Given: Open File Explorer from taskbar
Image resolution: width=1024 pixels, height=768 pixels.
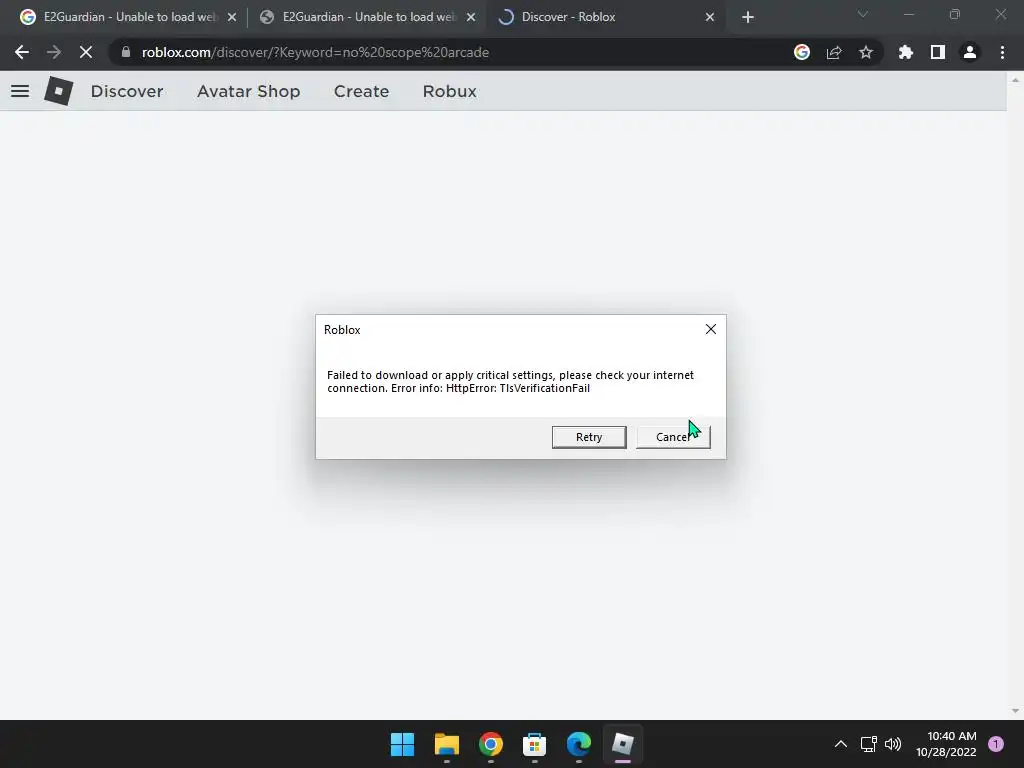Looking at the screenshot, I should [x=447, y=744].
